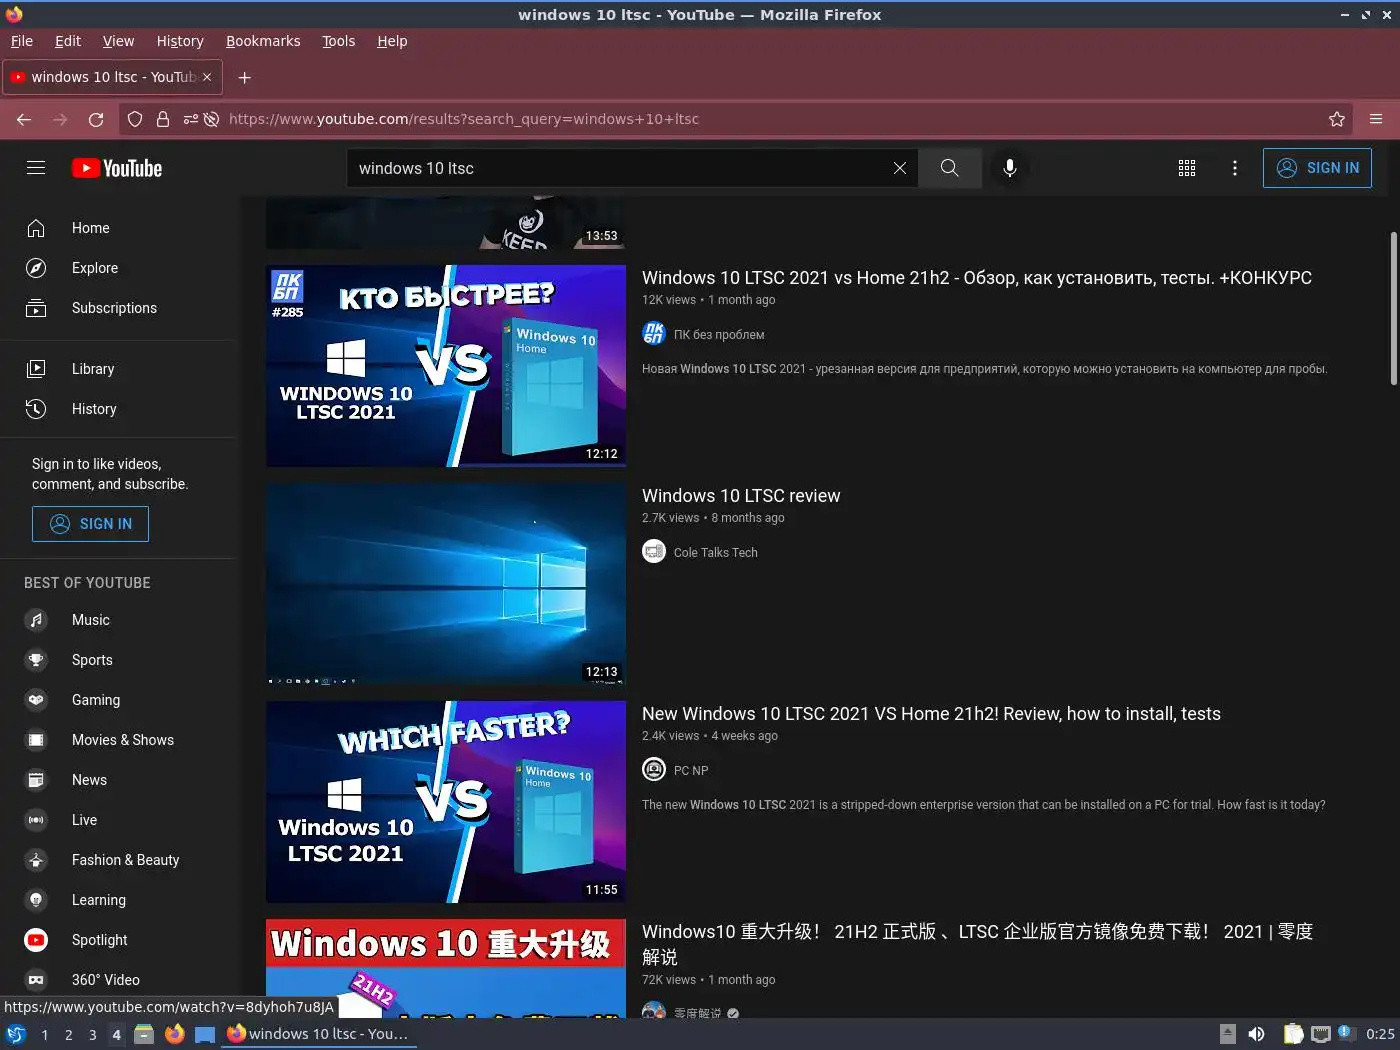This screenshot has height=1050, width=1400.
Task: Open the Bookmarks menu
Action: pyautogui.click(x=263, y=41)
